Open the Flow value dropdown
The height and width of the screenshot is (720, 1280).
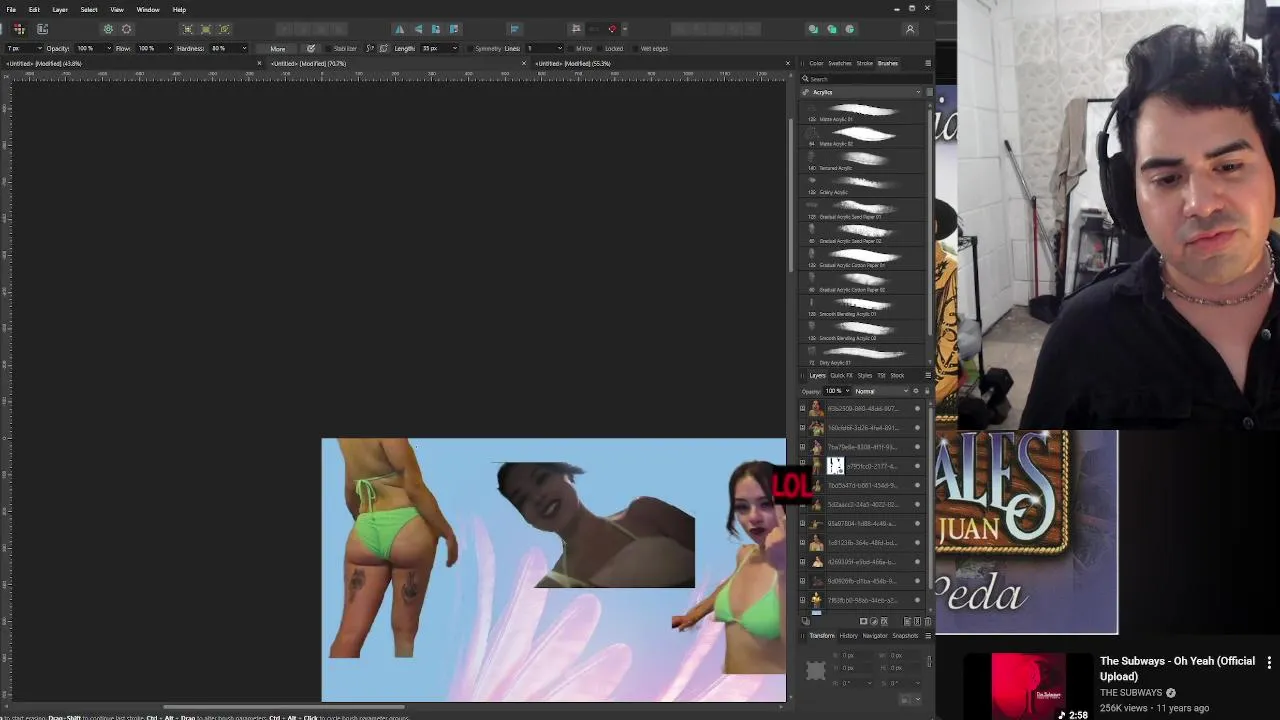[x=170, y=48]
